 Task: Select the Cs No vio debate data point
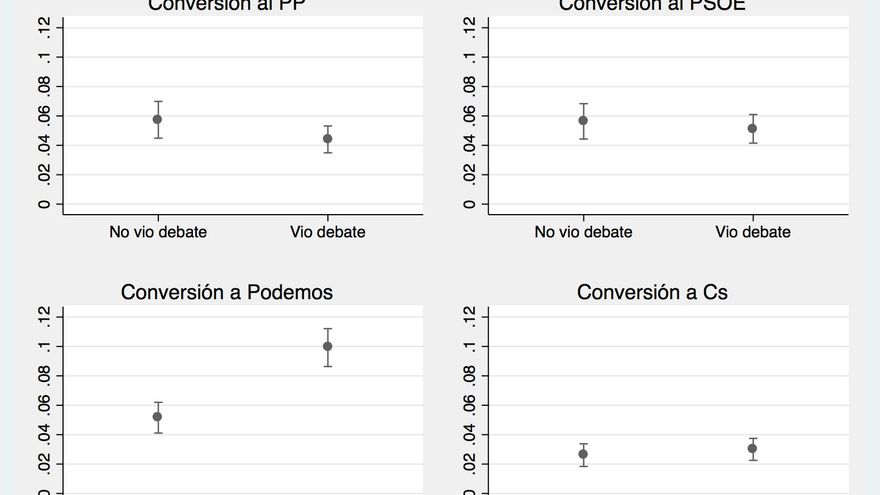583,454
